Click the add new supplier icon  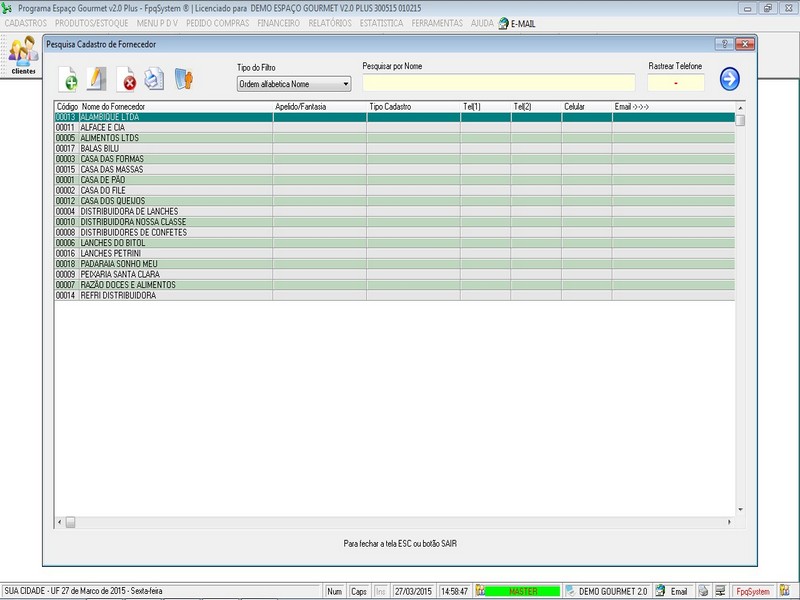pos(69,80)
